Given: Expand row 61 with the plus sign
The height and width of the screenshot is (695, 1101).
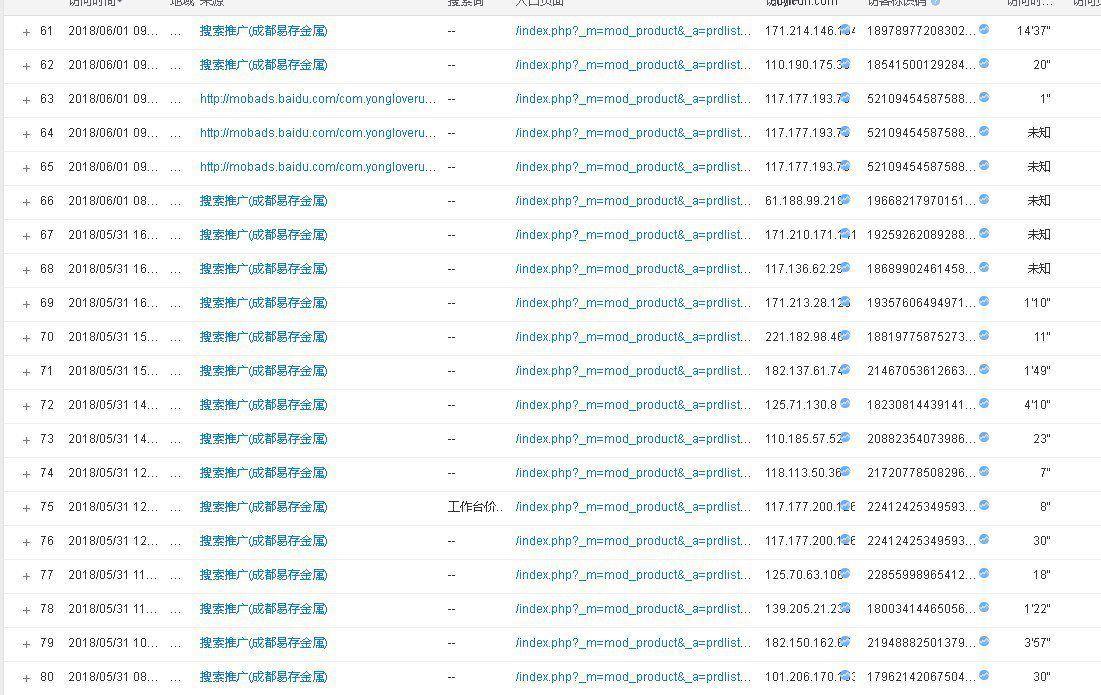Looking at the screenshot, I should [x=26, y=32].
